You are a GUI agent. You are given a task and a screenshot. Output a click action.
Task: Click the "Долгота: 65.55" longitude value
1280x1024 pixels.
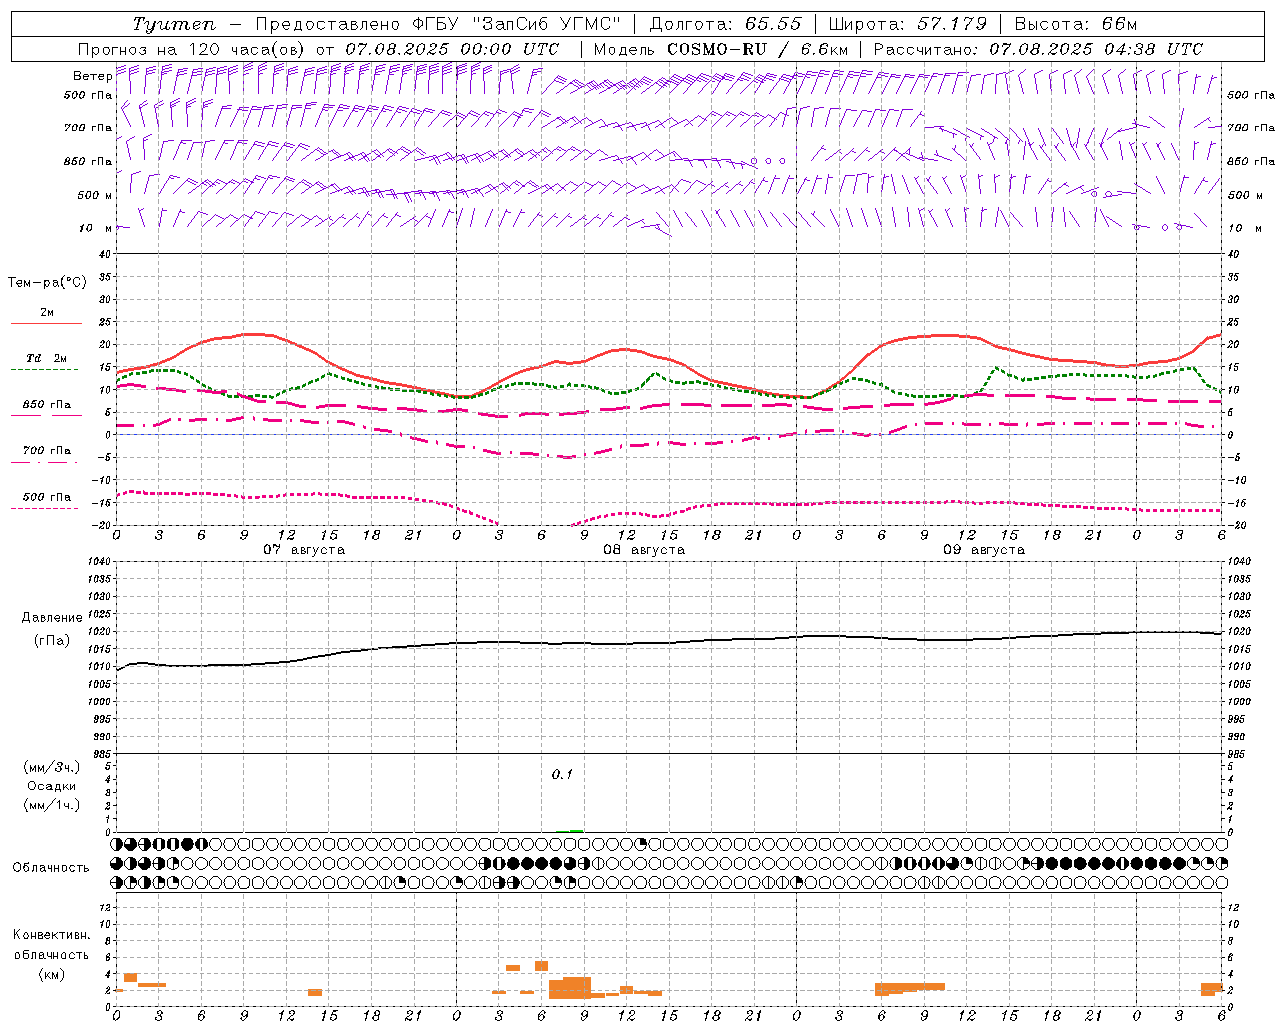725,24
